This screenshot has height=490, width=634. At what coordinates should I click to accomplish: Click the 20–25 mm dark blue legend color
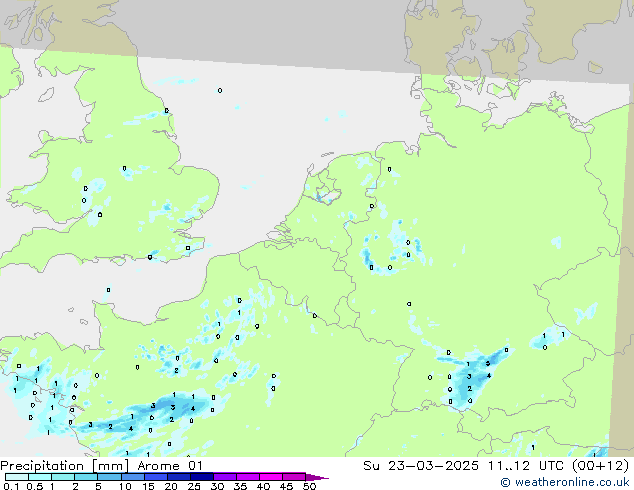point(179,477)
